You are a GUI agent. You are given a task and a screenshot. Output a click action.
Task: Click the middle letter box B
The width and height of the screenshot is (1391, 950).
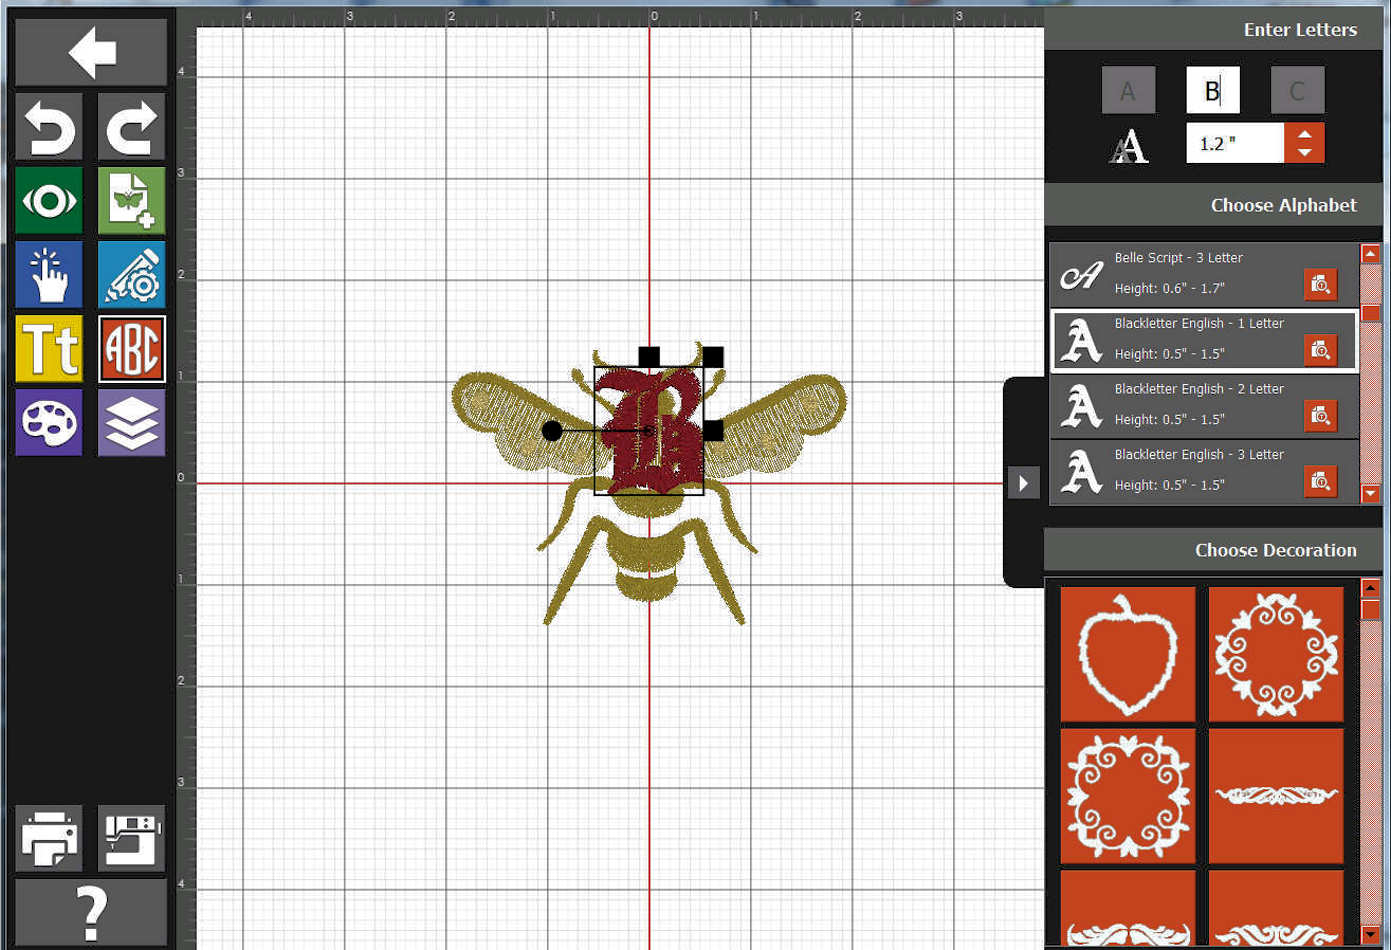pos(1213,90)
